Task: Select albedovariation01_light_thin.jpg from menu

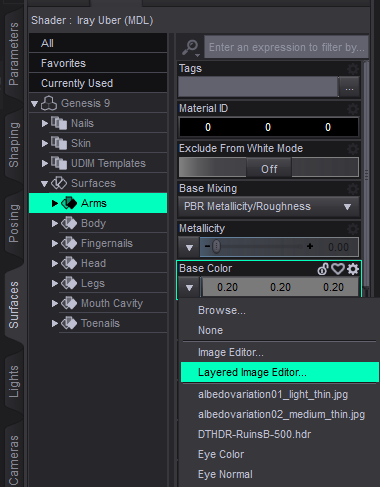Action: click(x=280, y=394)
